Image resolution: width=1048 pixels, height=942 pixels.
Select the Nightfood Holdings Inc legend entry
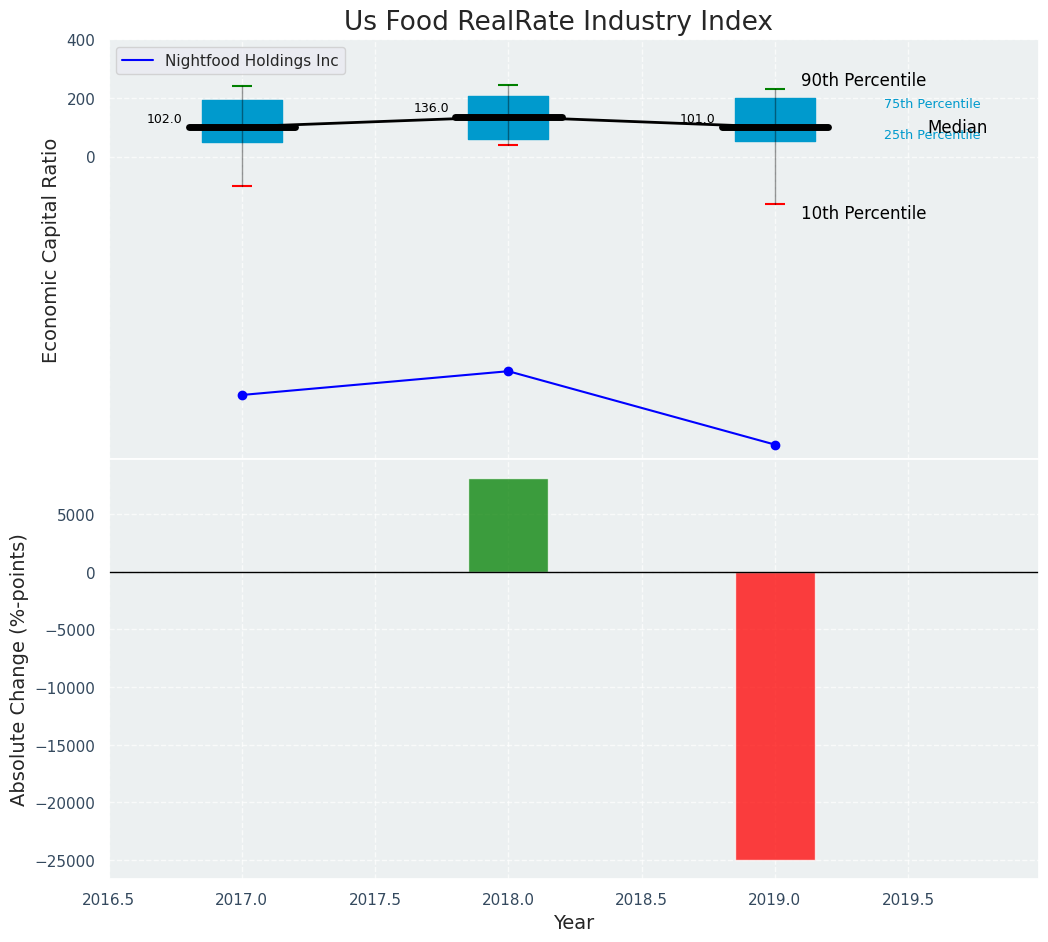251,61
